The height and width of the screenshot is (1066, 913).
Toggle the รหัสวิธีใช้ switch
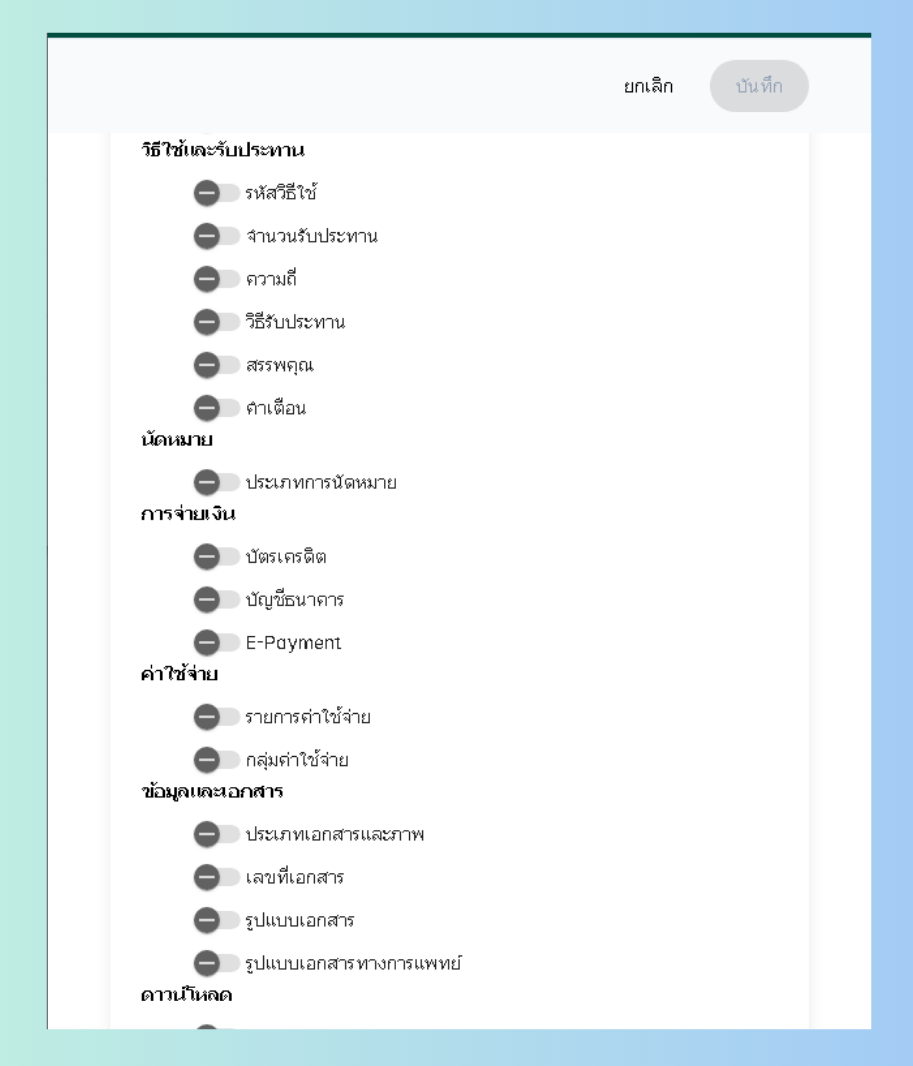[217, 193]
